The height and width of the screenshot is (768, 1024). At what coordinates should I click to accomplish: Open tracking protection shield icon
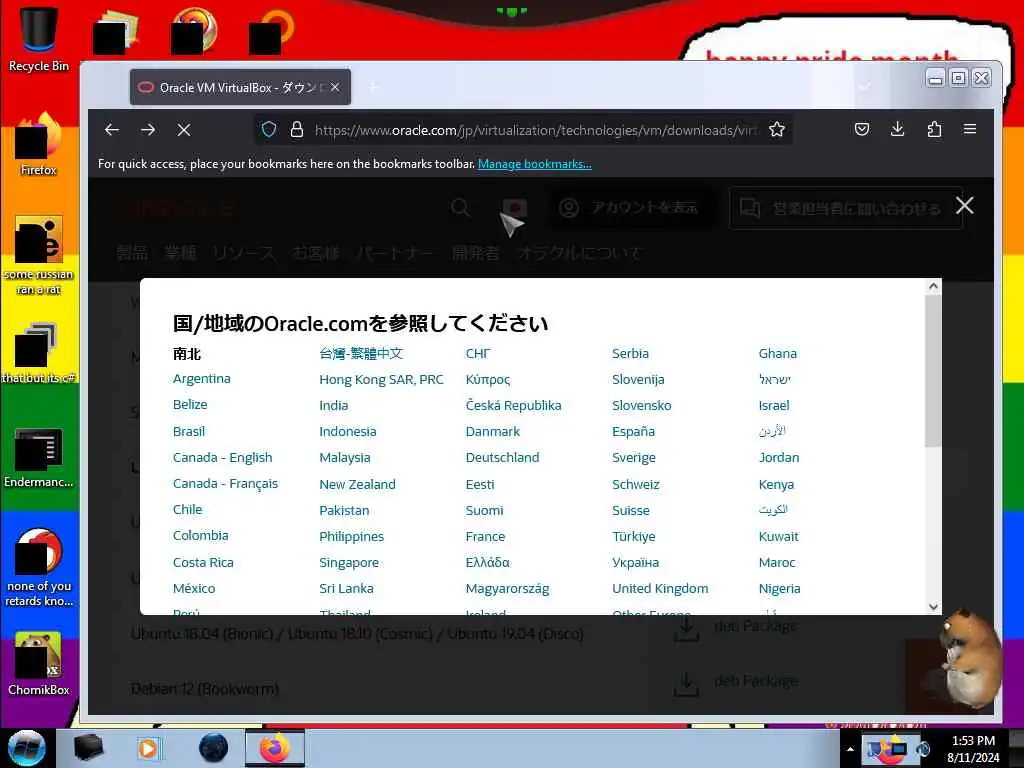pyautogui.click(x=269, y=129)
